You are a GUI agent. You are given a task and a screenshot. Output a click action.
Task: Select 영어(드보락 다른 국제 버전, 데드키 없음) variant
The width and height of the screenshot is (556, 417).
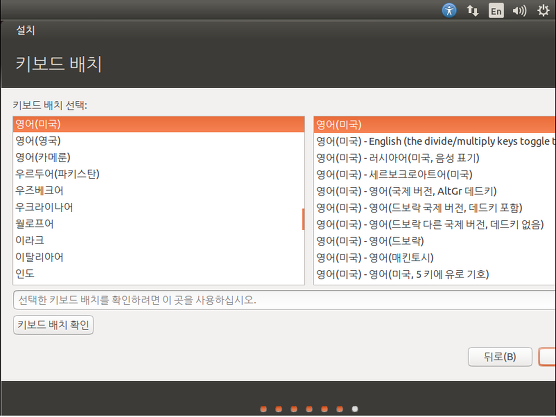pos(435,225)
